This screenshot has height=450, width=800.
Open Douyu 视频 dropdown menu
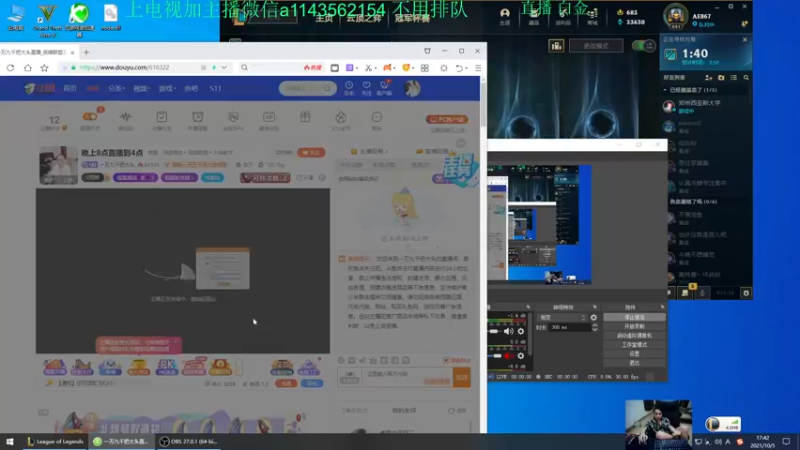coord(141,88)
